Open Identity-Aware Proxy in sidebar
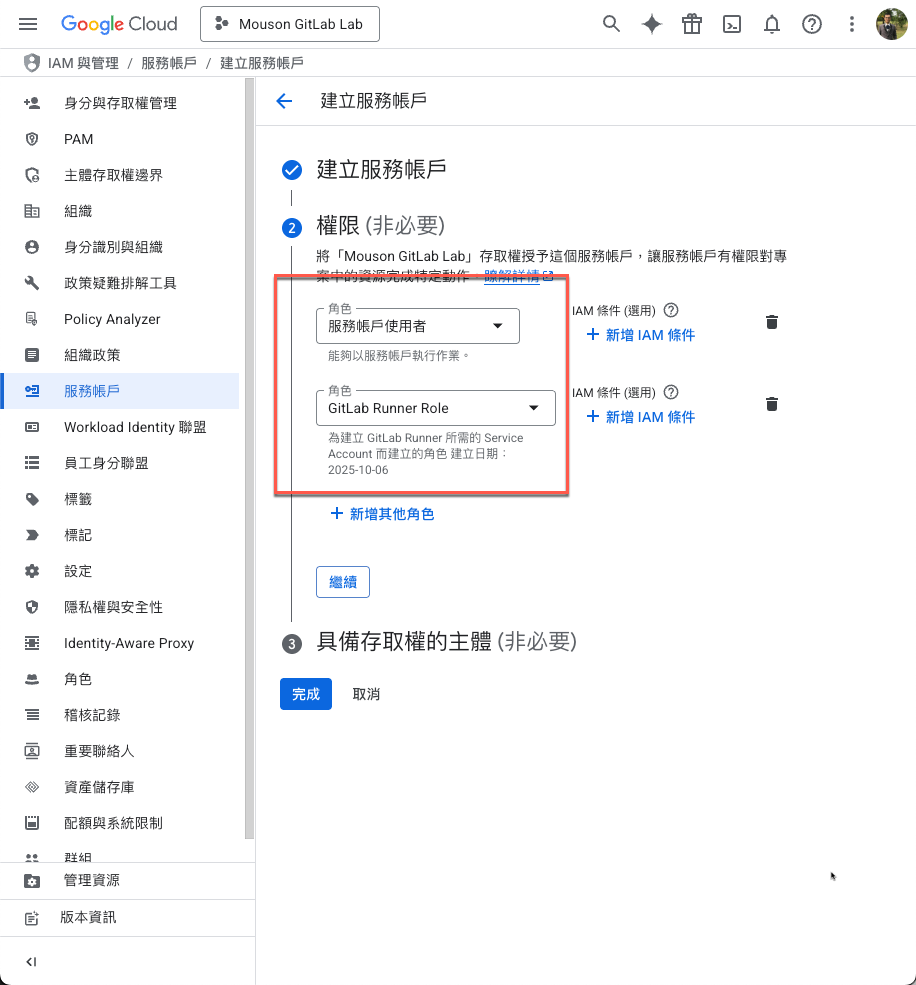This screenshot has height=985, width=916. (x=119, y=643)
